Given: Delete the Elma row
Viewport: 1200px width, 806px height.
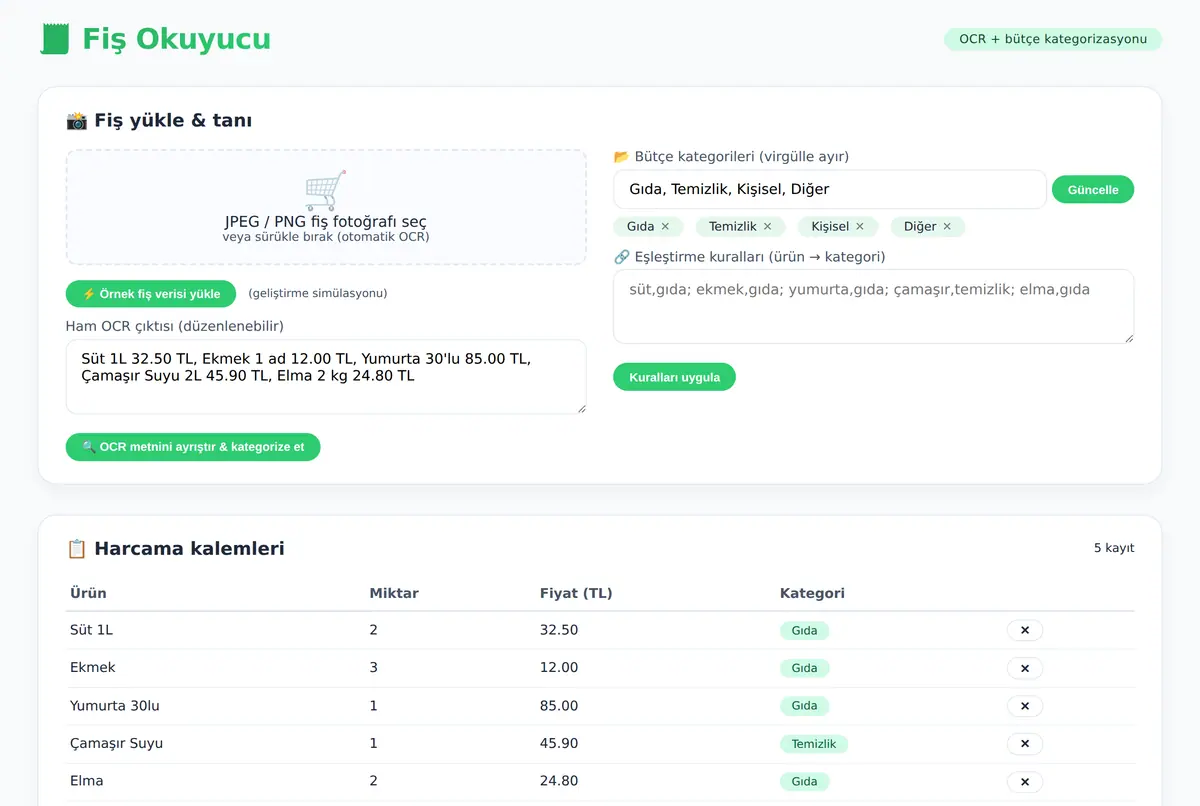Looking at the screenshot, I should coord(1025,782).
